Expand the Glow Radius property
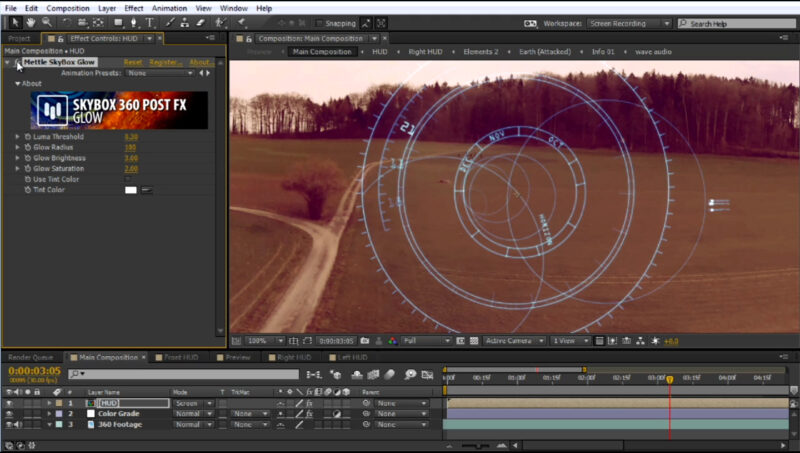 (17, 147)
